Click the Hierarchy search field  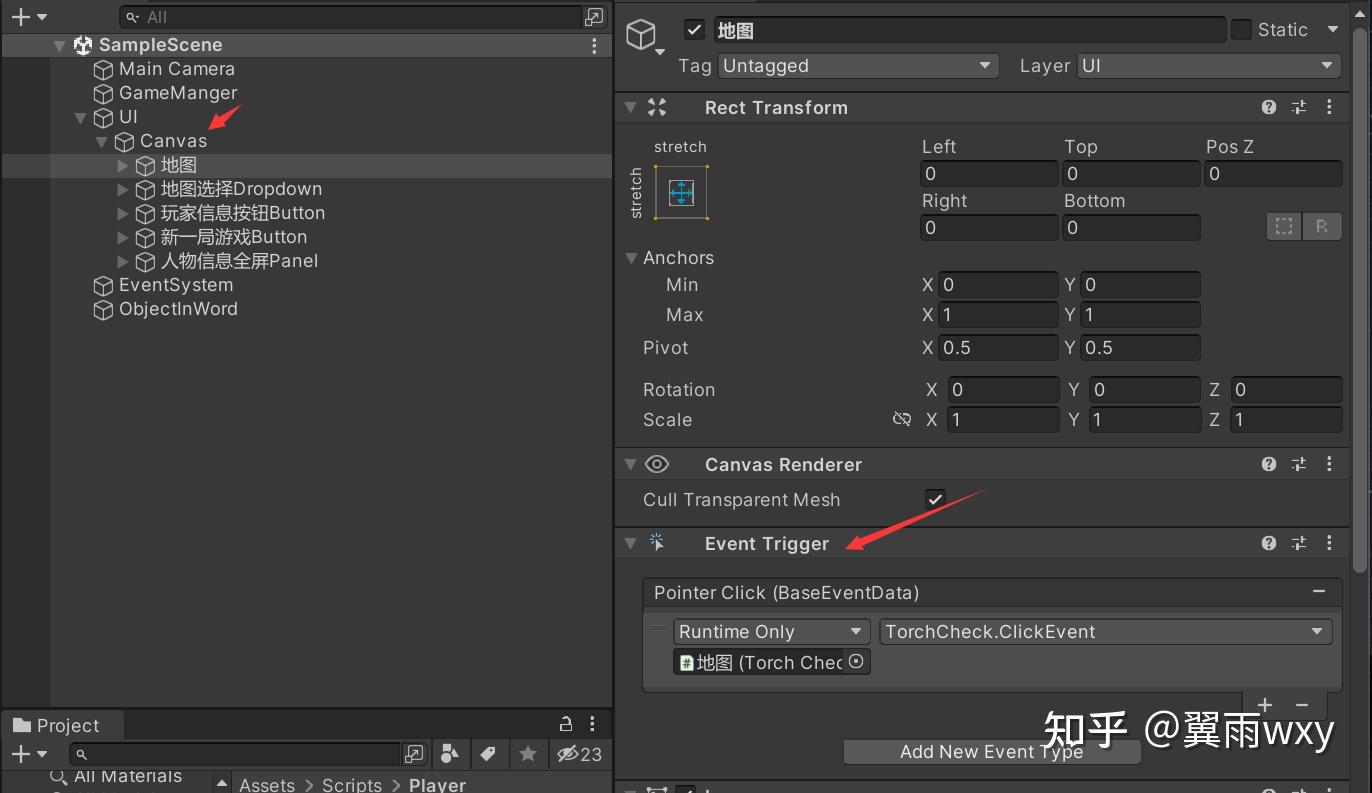pos(351,17)
